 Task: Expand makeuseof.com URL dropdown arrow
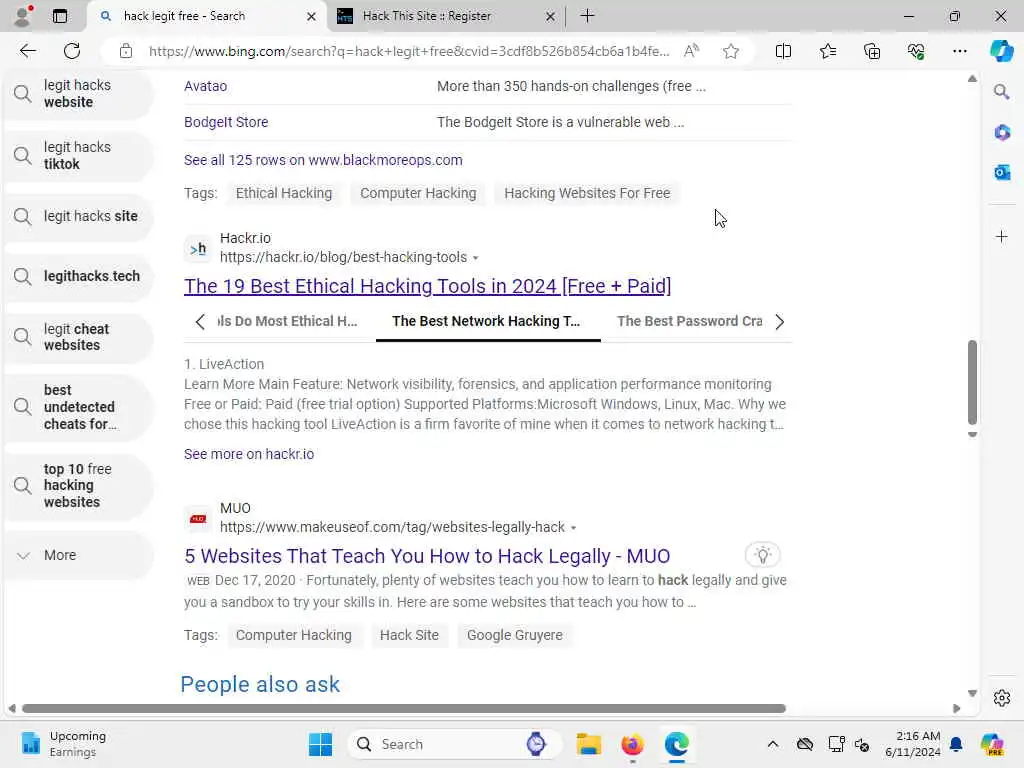pyautogui.click(x=573, y=528)
